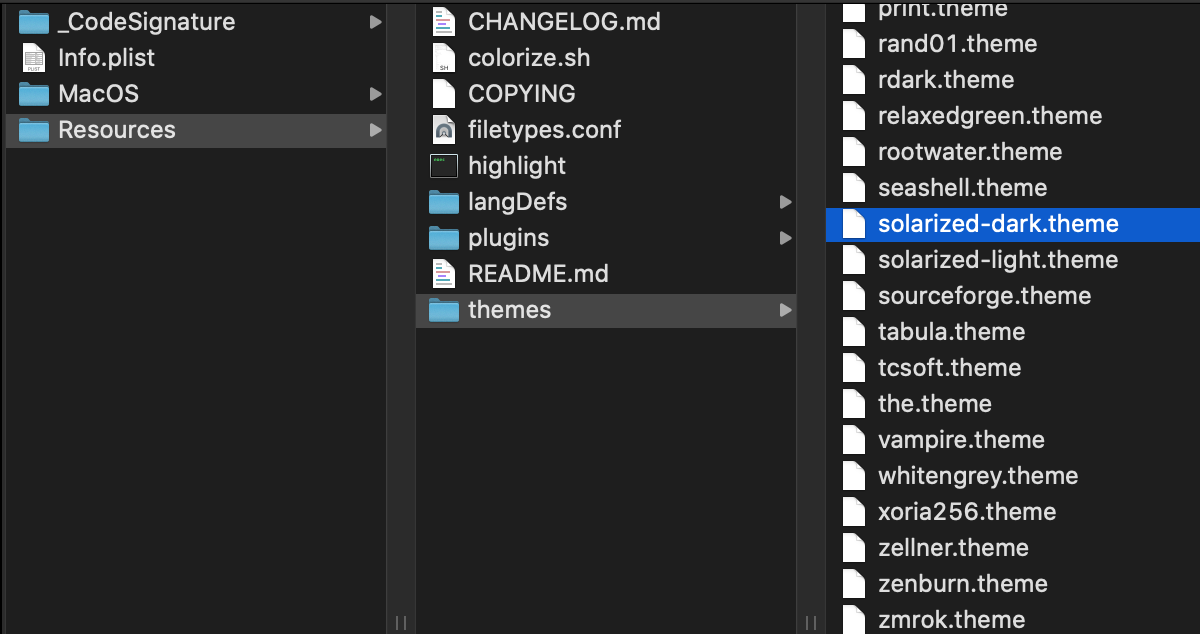Click the MacOS folder icon
Screen dimensions: 1200x634
point(34,94)
